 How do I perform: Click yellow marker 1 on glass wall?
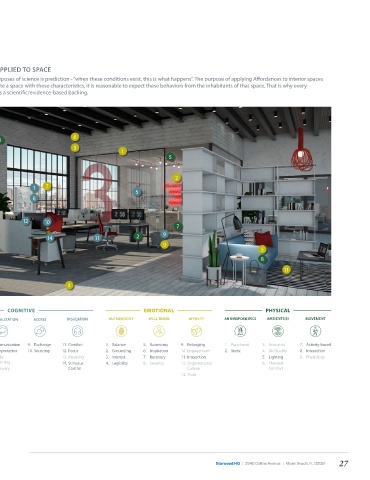click(x=123, y=151)
